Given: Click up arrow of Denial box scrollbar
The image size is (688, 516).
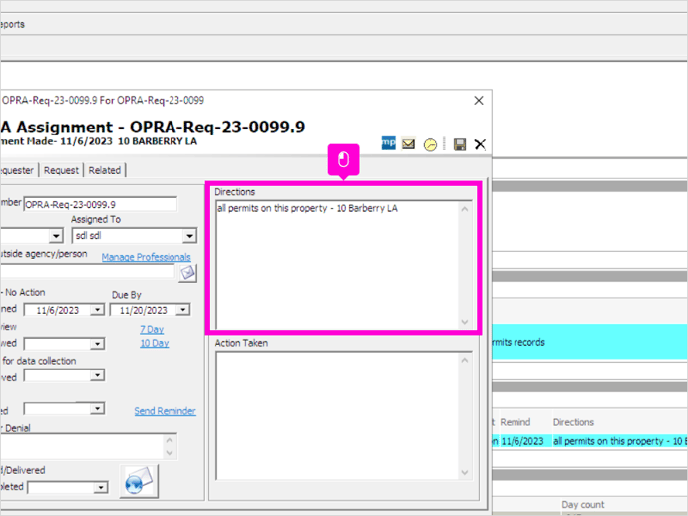Looking at the screenshot, I should pos(170,440).
